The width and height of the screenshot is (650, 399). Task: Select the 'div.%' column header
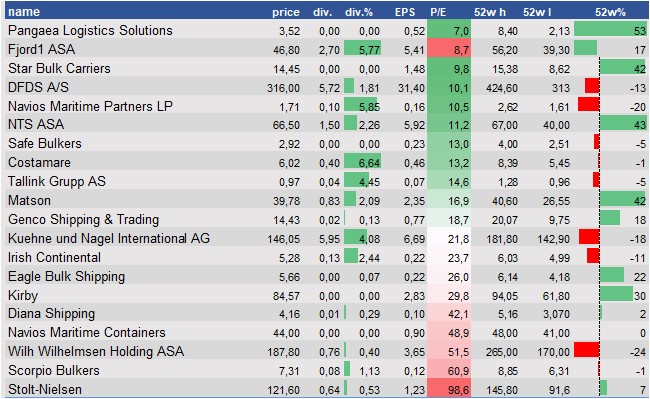(x=359, y=12)
